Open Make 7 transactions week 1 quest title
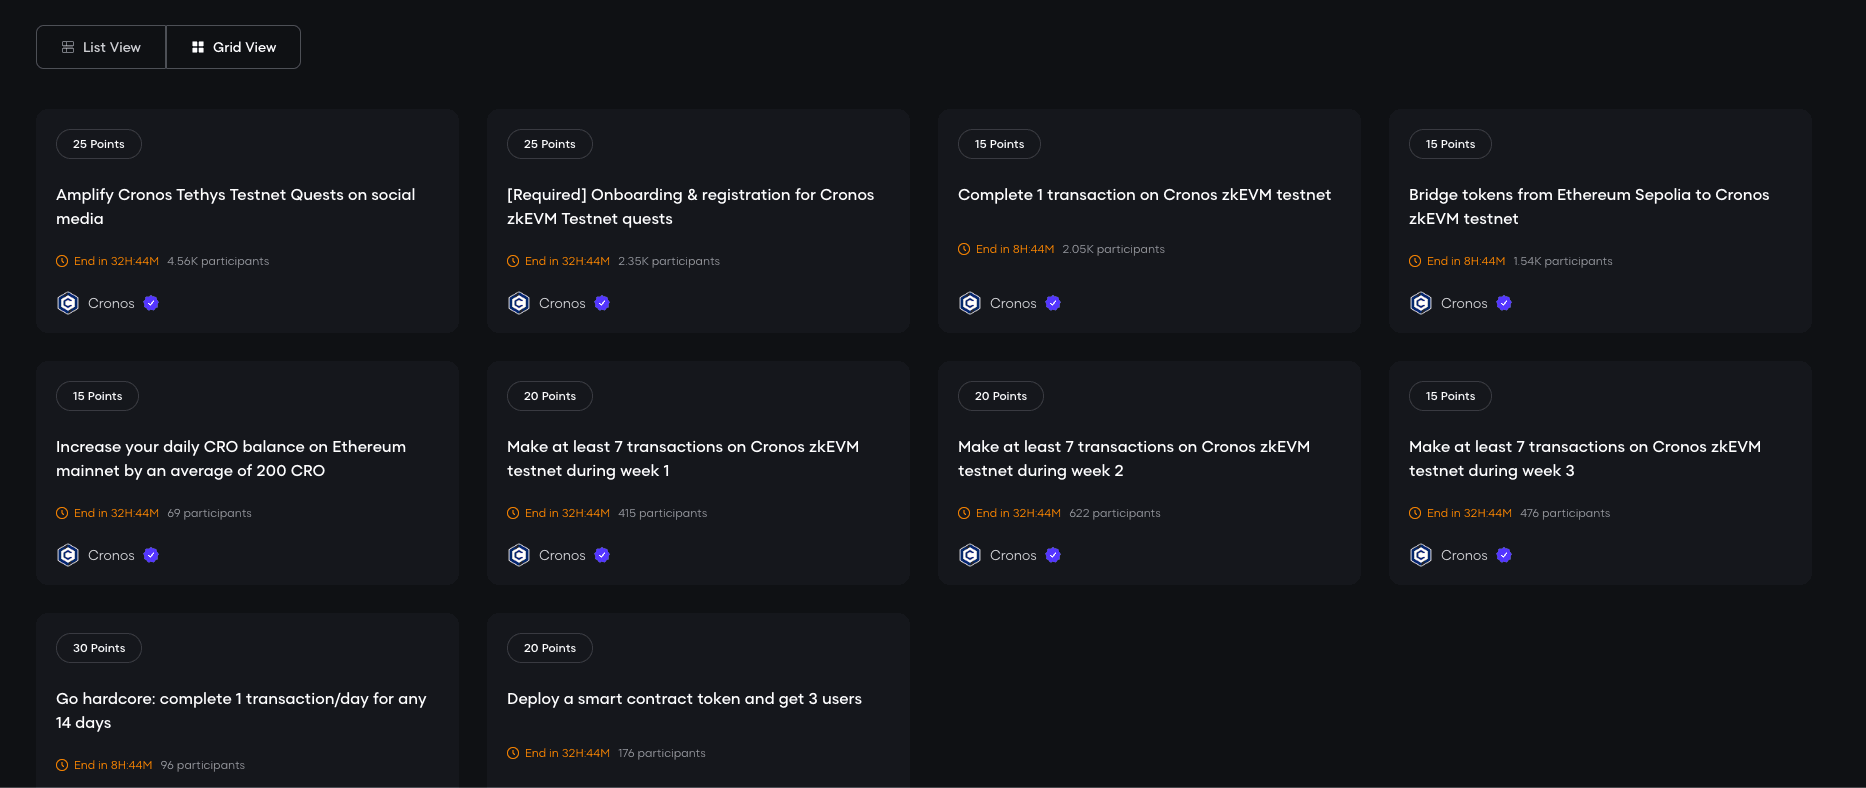The height and width of the screenshot is (788, 1866). 683,459
